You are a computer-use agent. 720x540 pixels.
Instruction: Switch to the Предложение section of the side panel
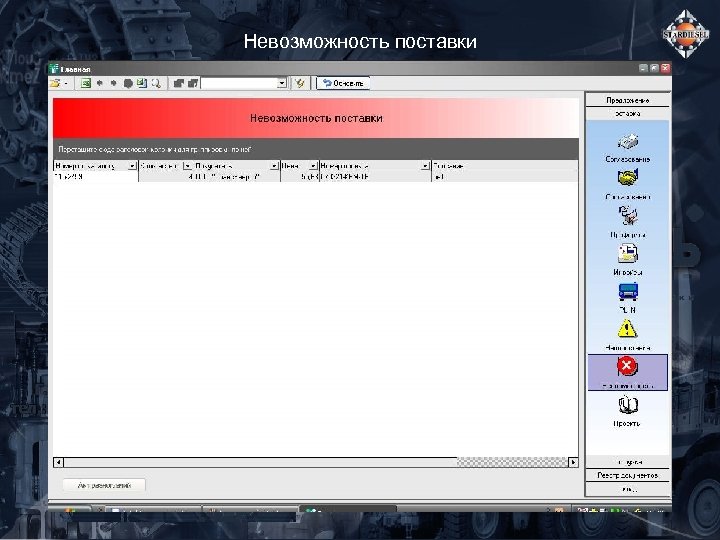(x=628, y=100)
